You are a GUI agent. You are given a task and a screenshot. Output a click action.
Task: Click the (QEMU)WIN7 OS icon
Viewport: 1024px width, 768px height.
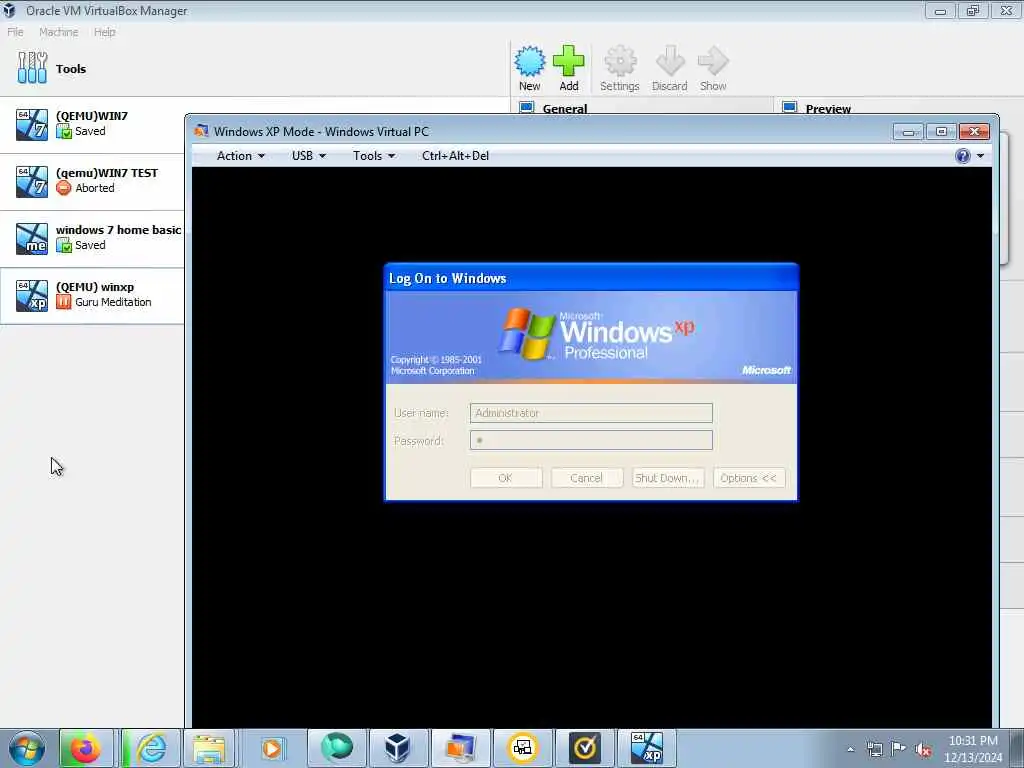coord(32,125)
